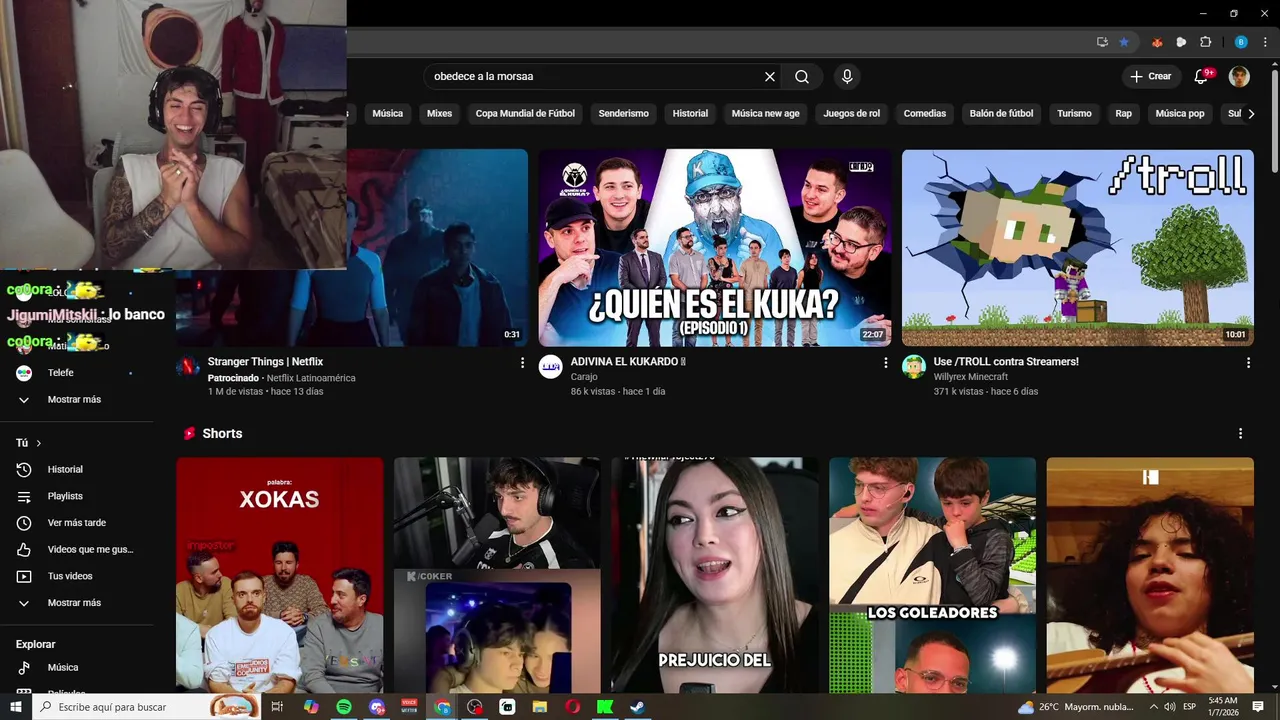Select the Historial chip

click(690, 114)
